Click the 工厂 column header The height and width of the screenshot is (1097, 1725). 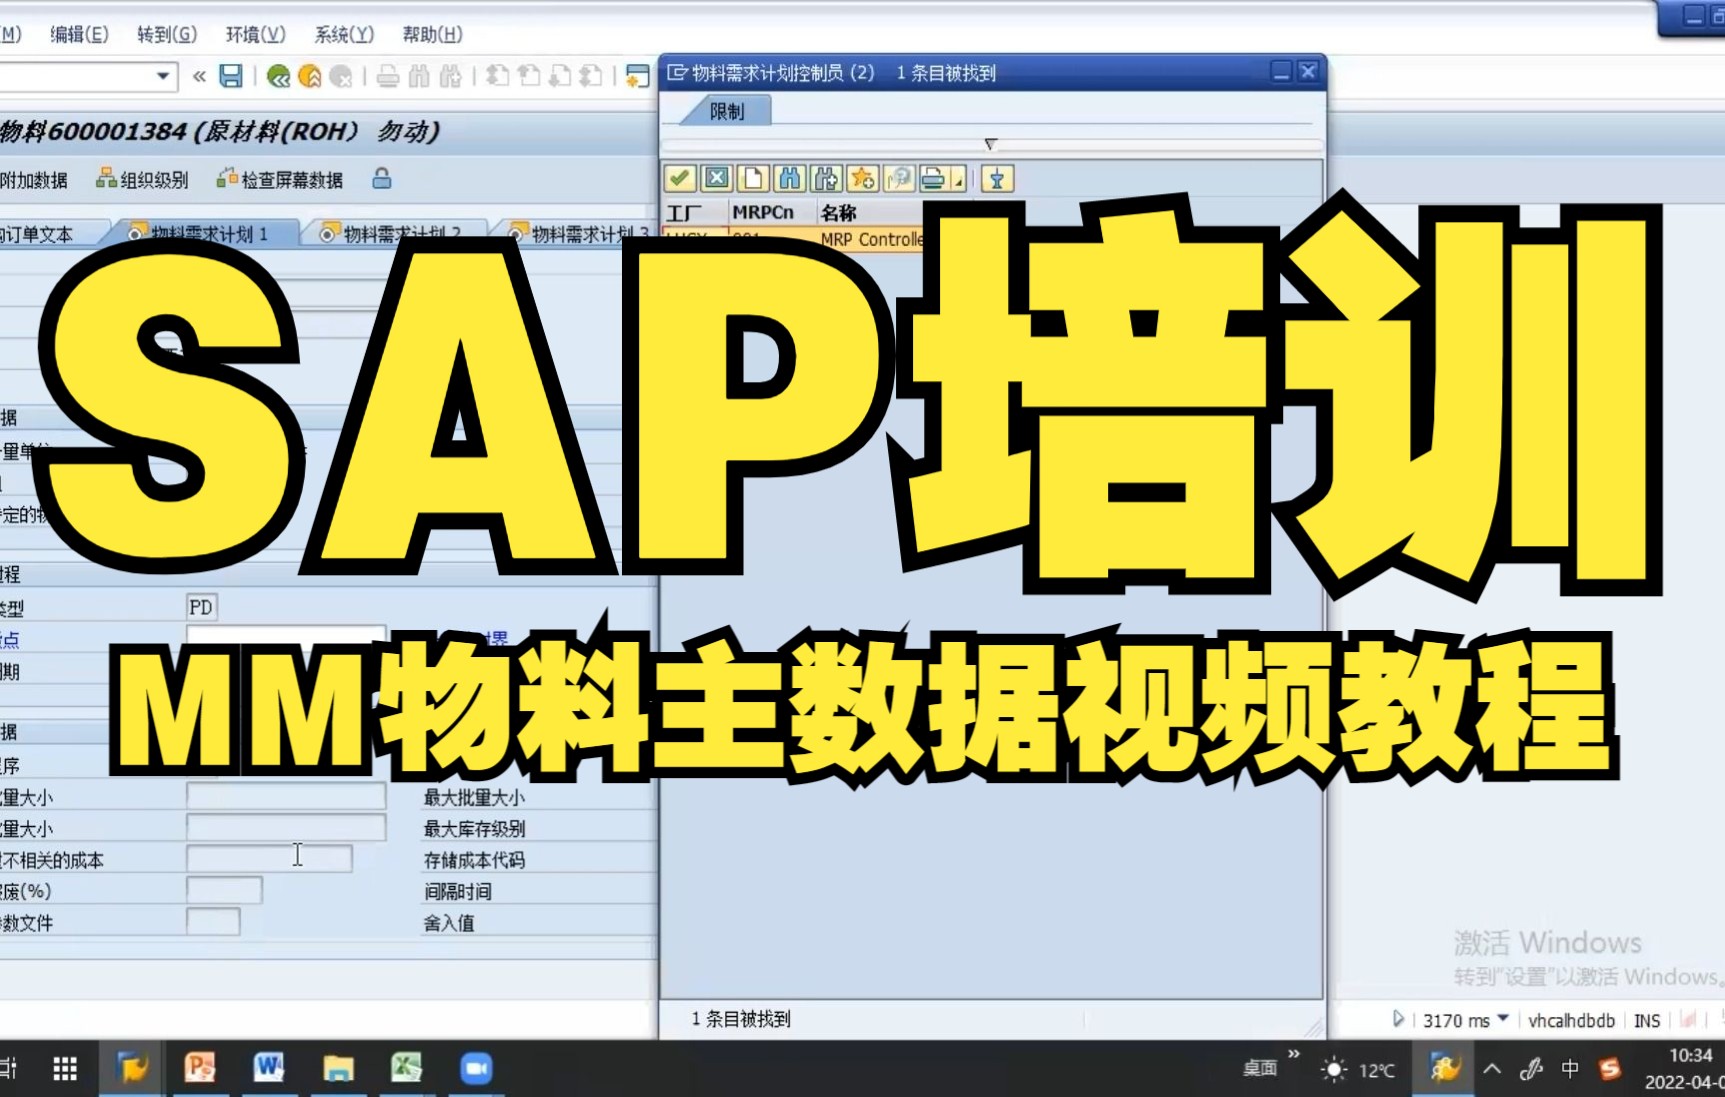click(x=683, y=213)
